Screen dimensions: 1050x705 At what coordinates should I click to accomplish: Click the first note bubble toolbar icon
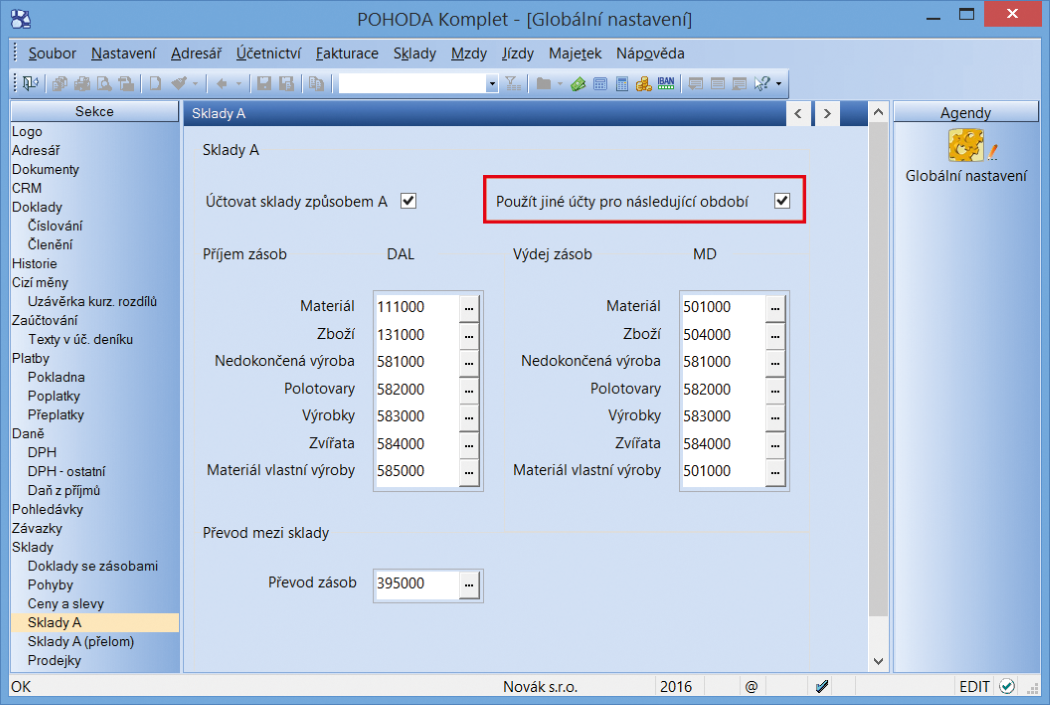pos(696,84)
